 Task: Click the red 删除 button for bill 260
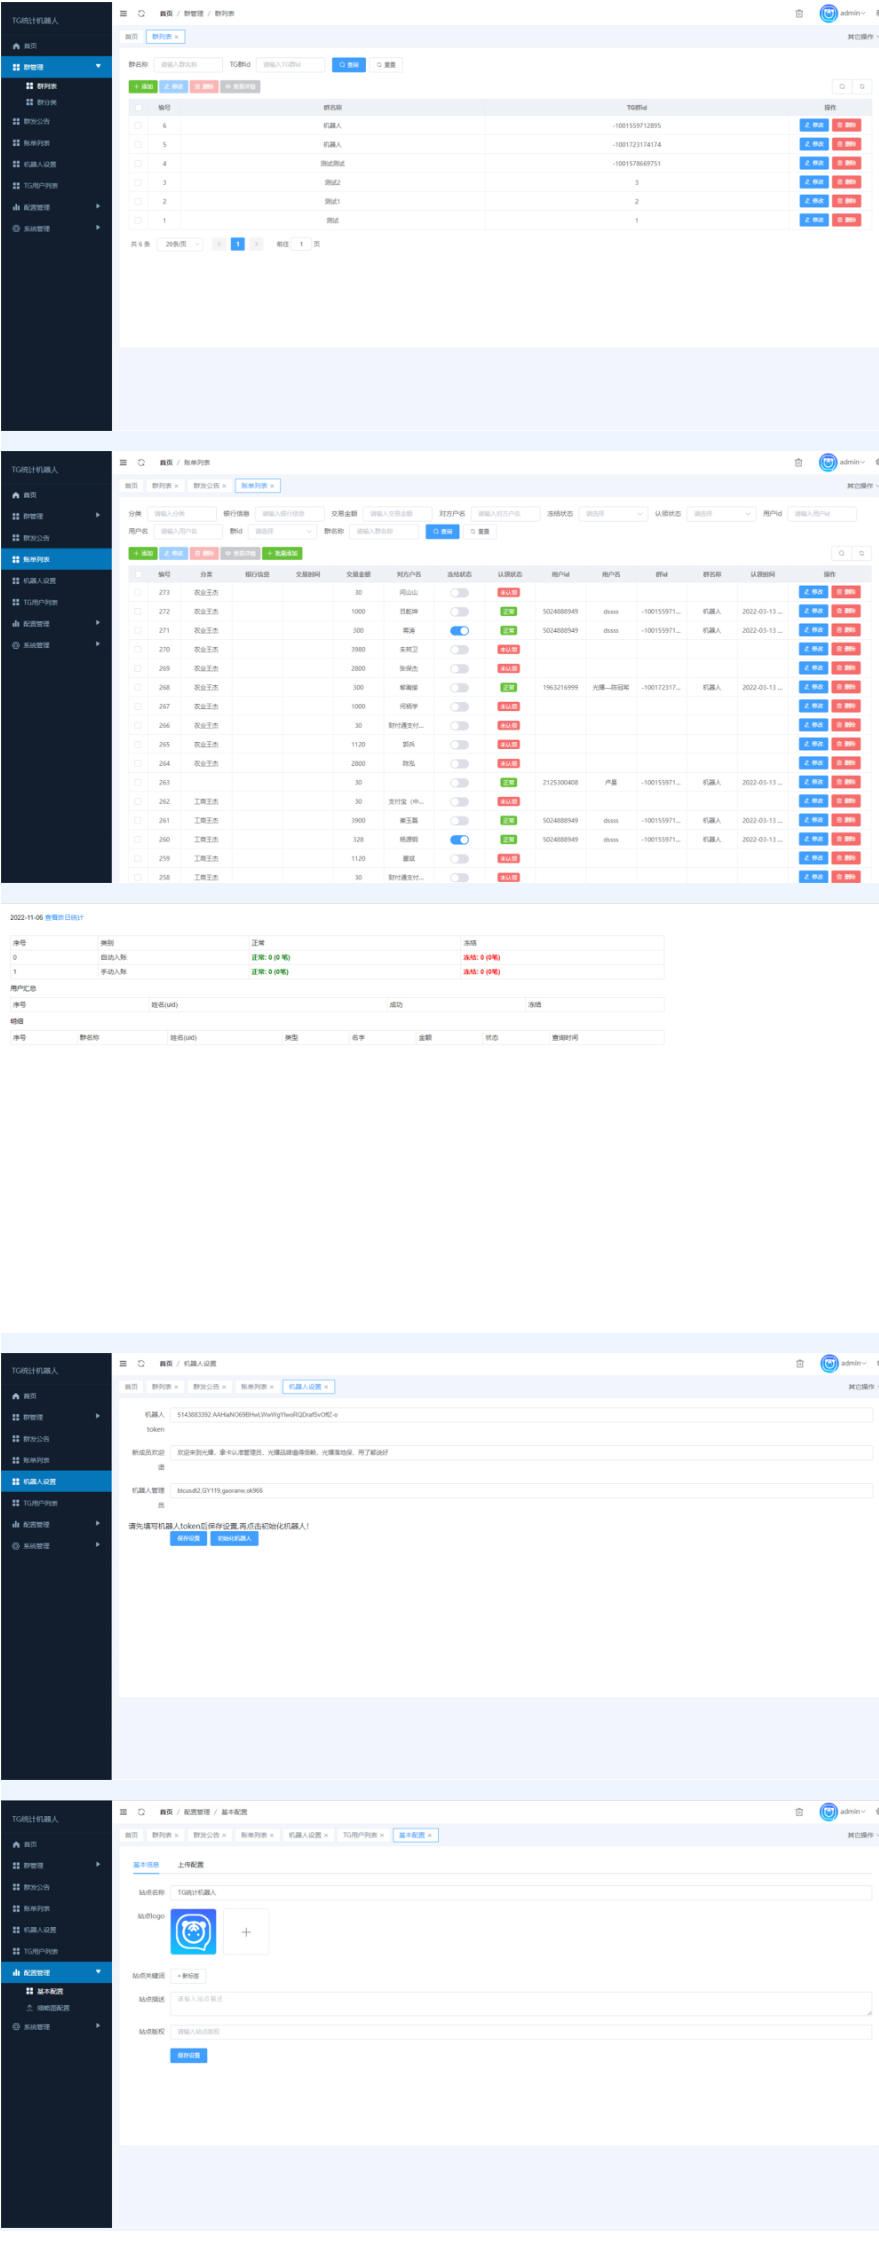coord(846,839)
